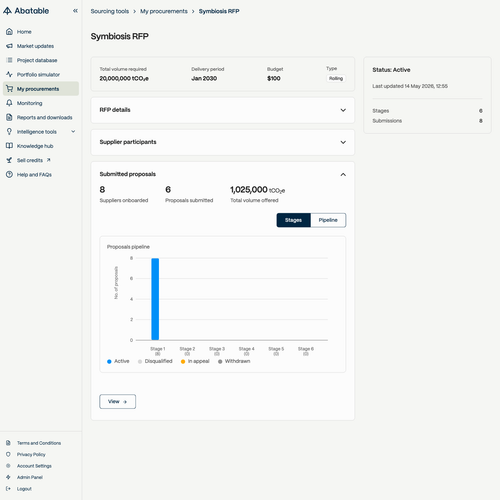Click the Status: Active heading
This screenshot has width=500, height=500.
[x=391, y=70]
